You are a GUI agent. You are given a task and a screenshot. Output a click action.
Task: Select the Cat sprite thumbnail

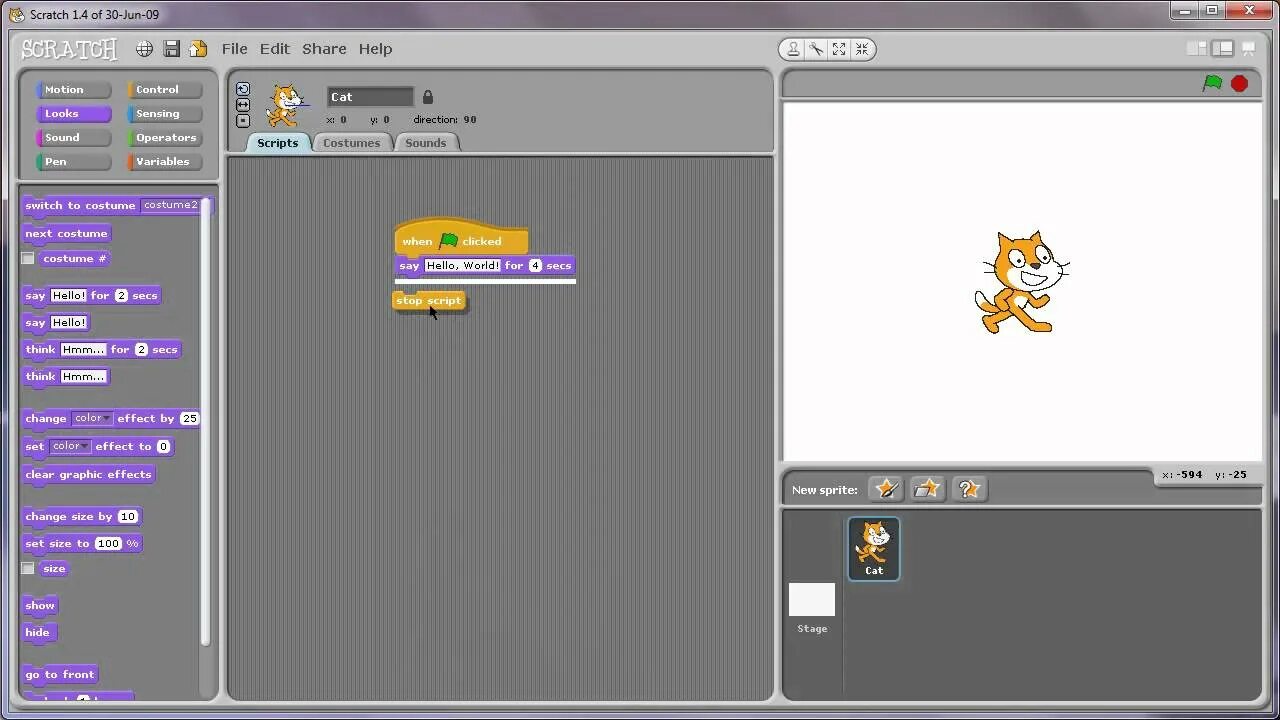pos(874,548)
